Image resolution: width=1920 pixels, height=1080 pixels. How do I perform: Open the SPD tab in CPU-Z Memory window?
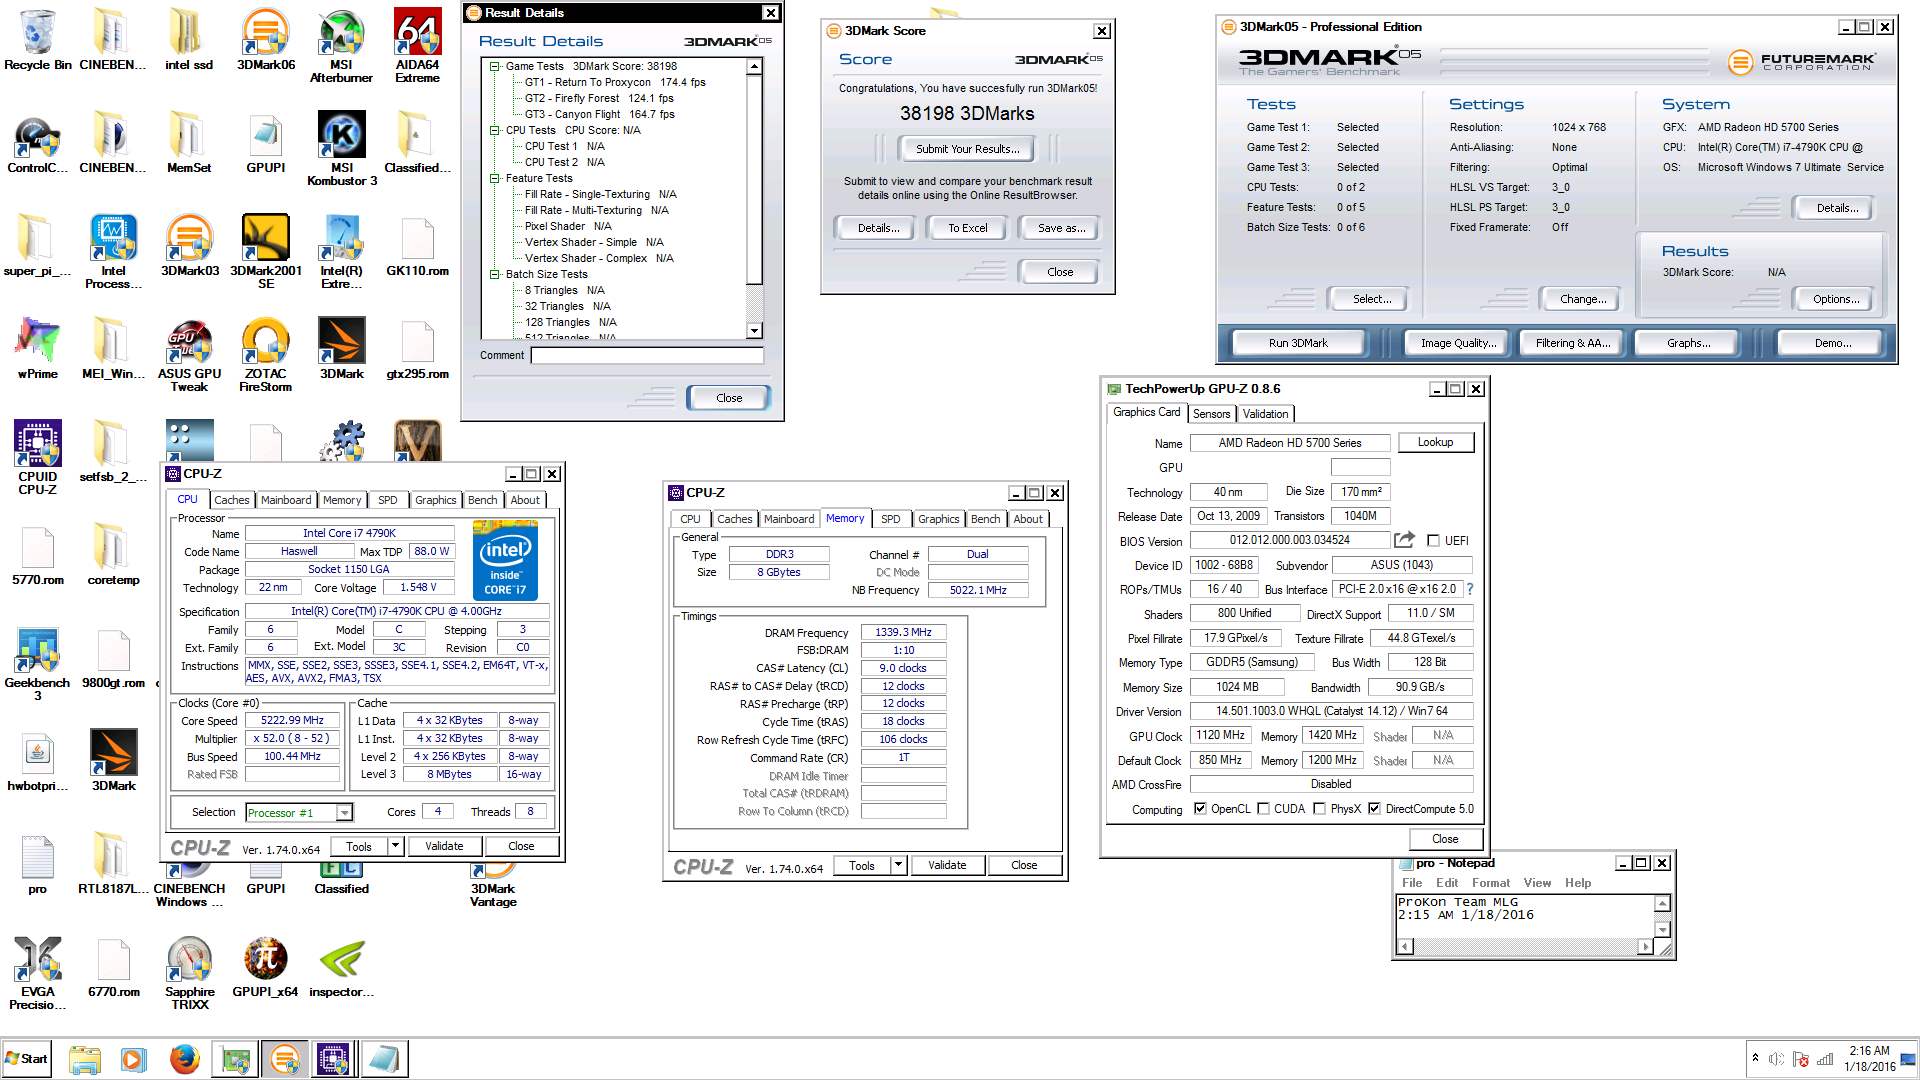[x=890, y=519]
